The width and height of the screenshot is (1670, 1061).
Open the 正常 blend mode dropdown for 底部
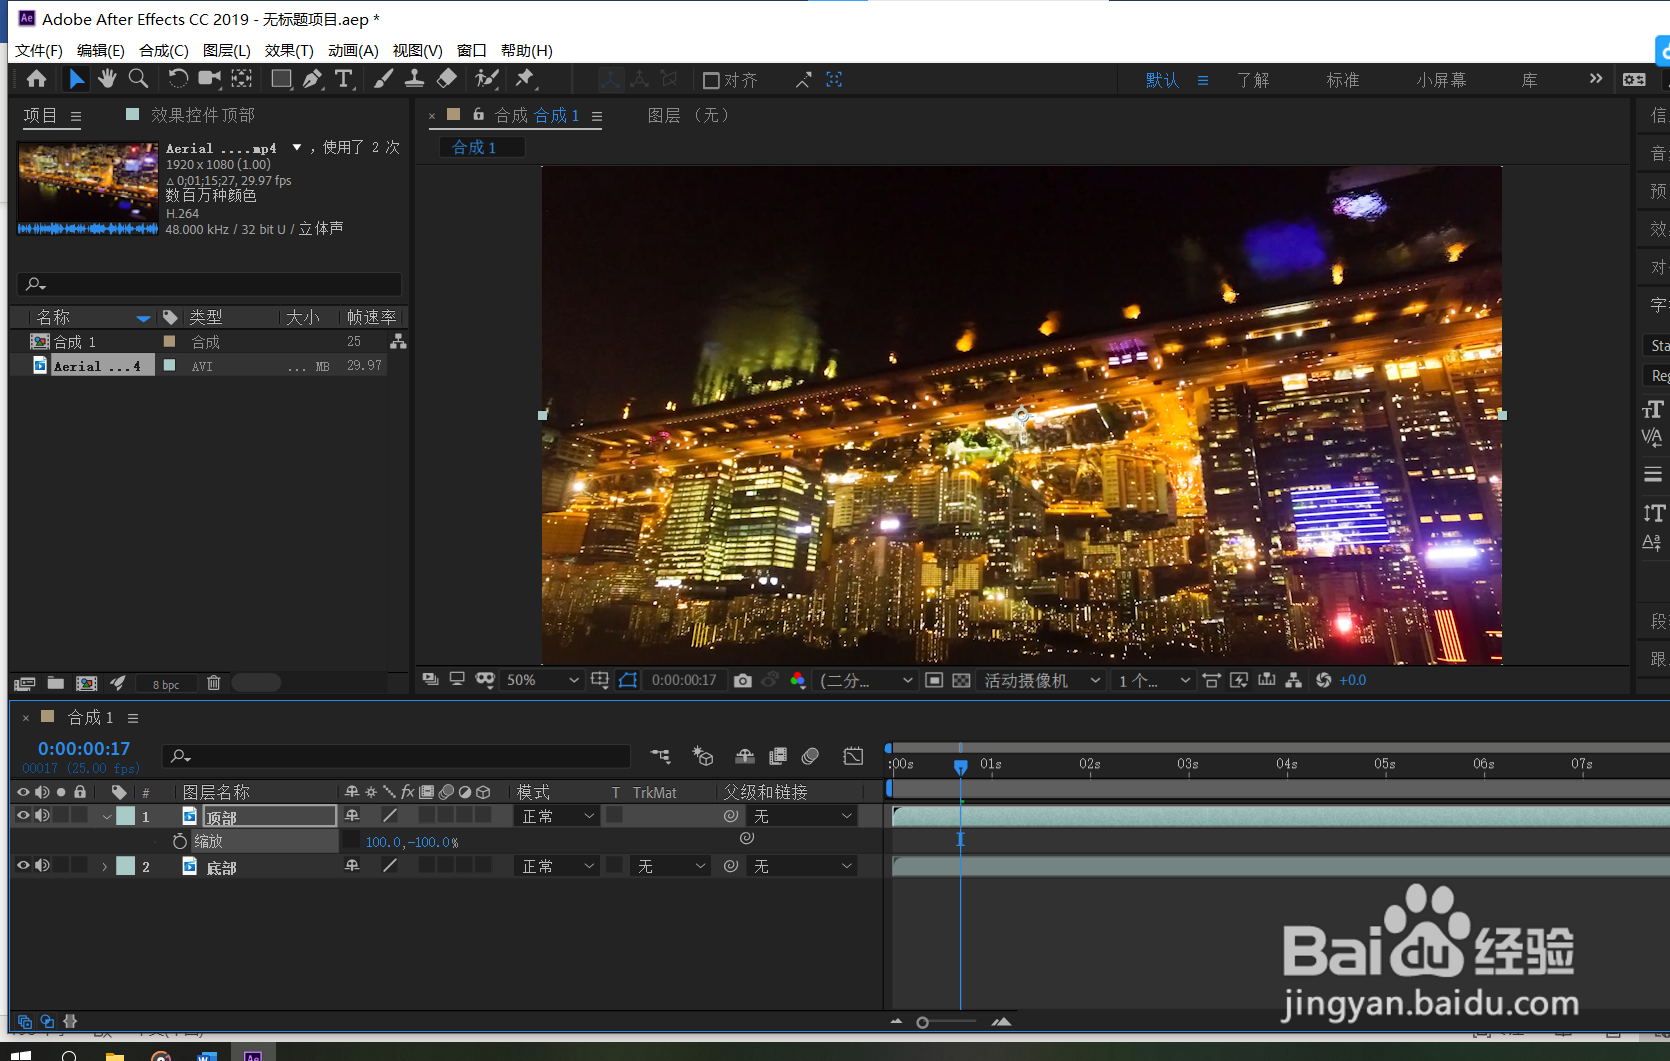point(558,866)
